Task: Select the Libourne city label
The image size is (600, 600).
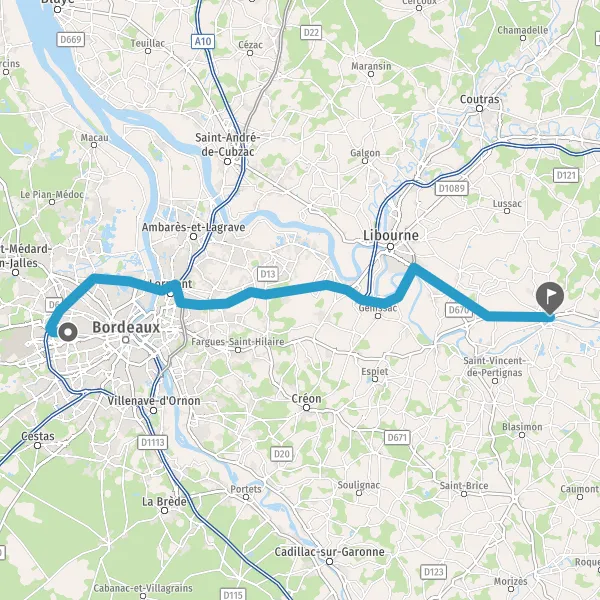Action: (x=391, y=235)
